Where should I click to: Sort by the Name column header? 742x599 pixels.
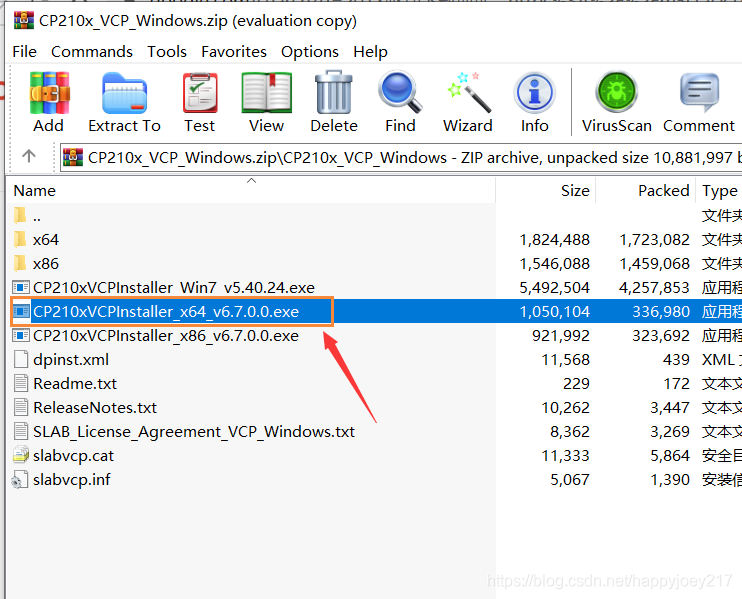(x=251, y=190)
